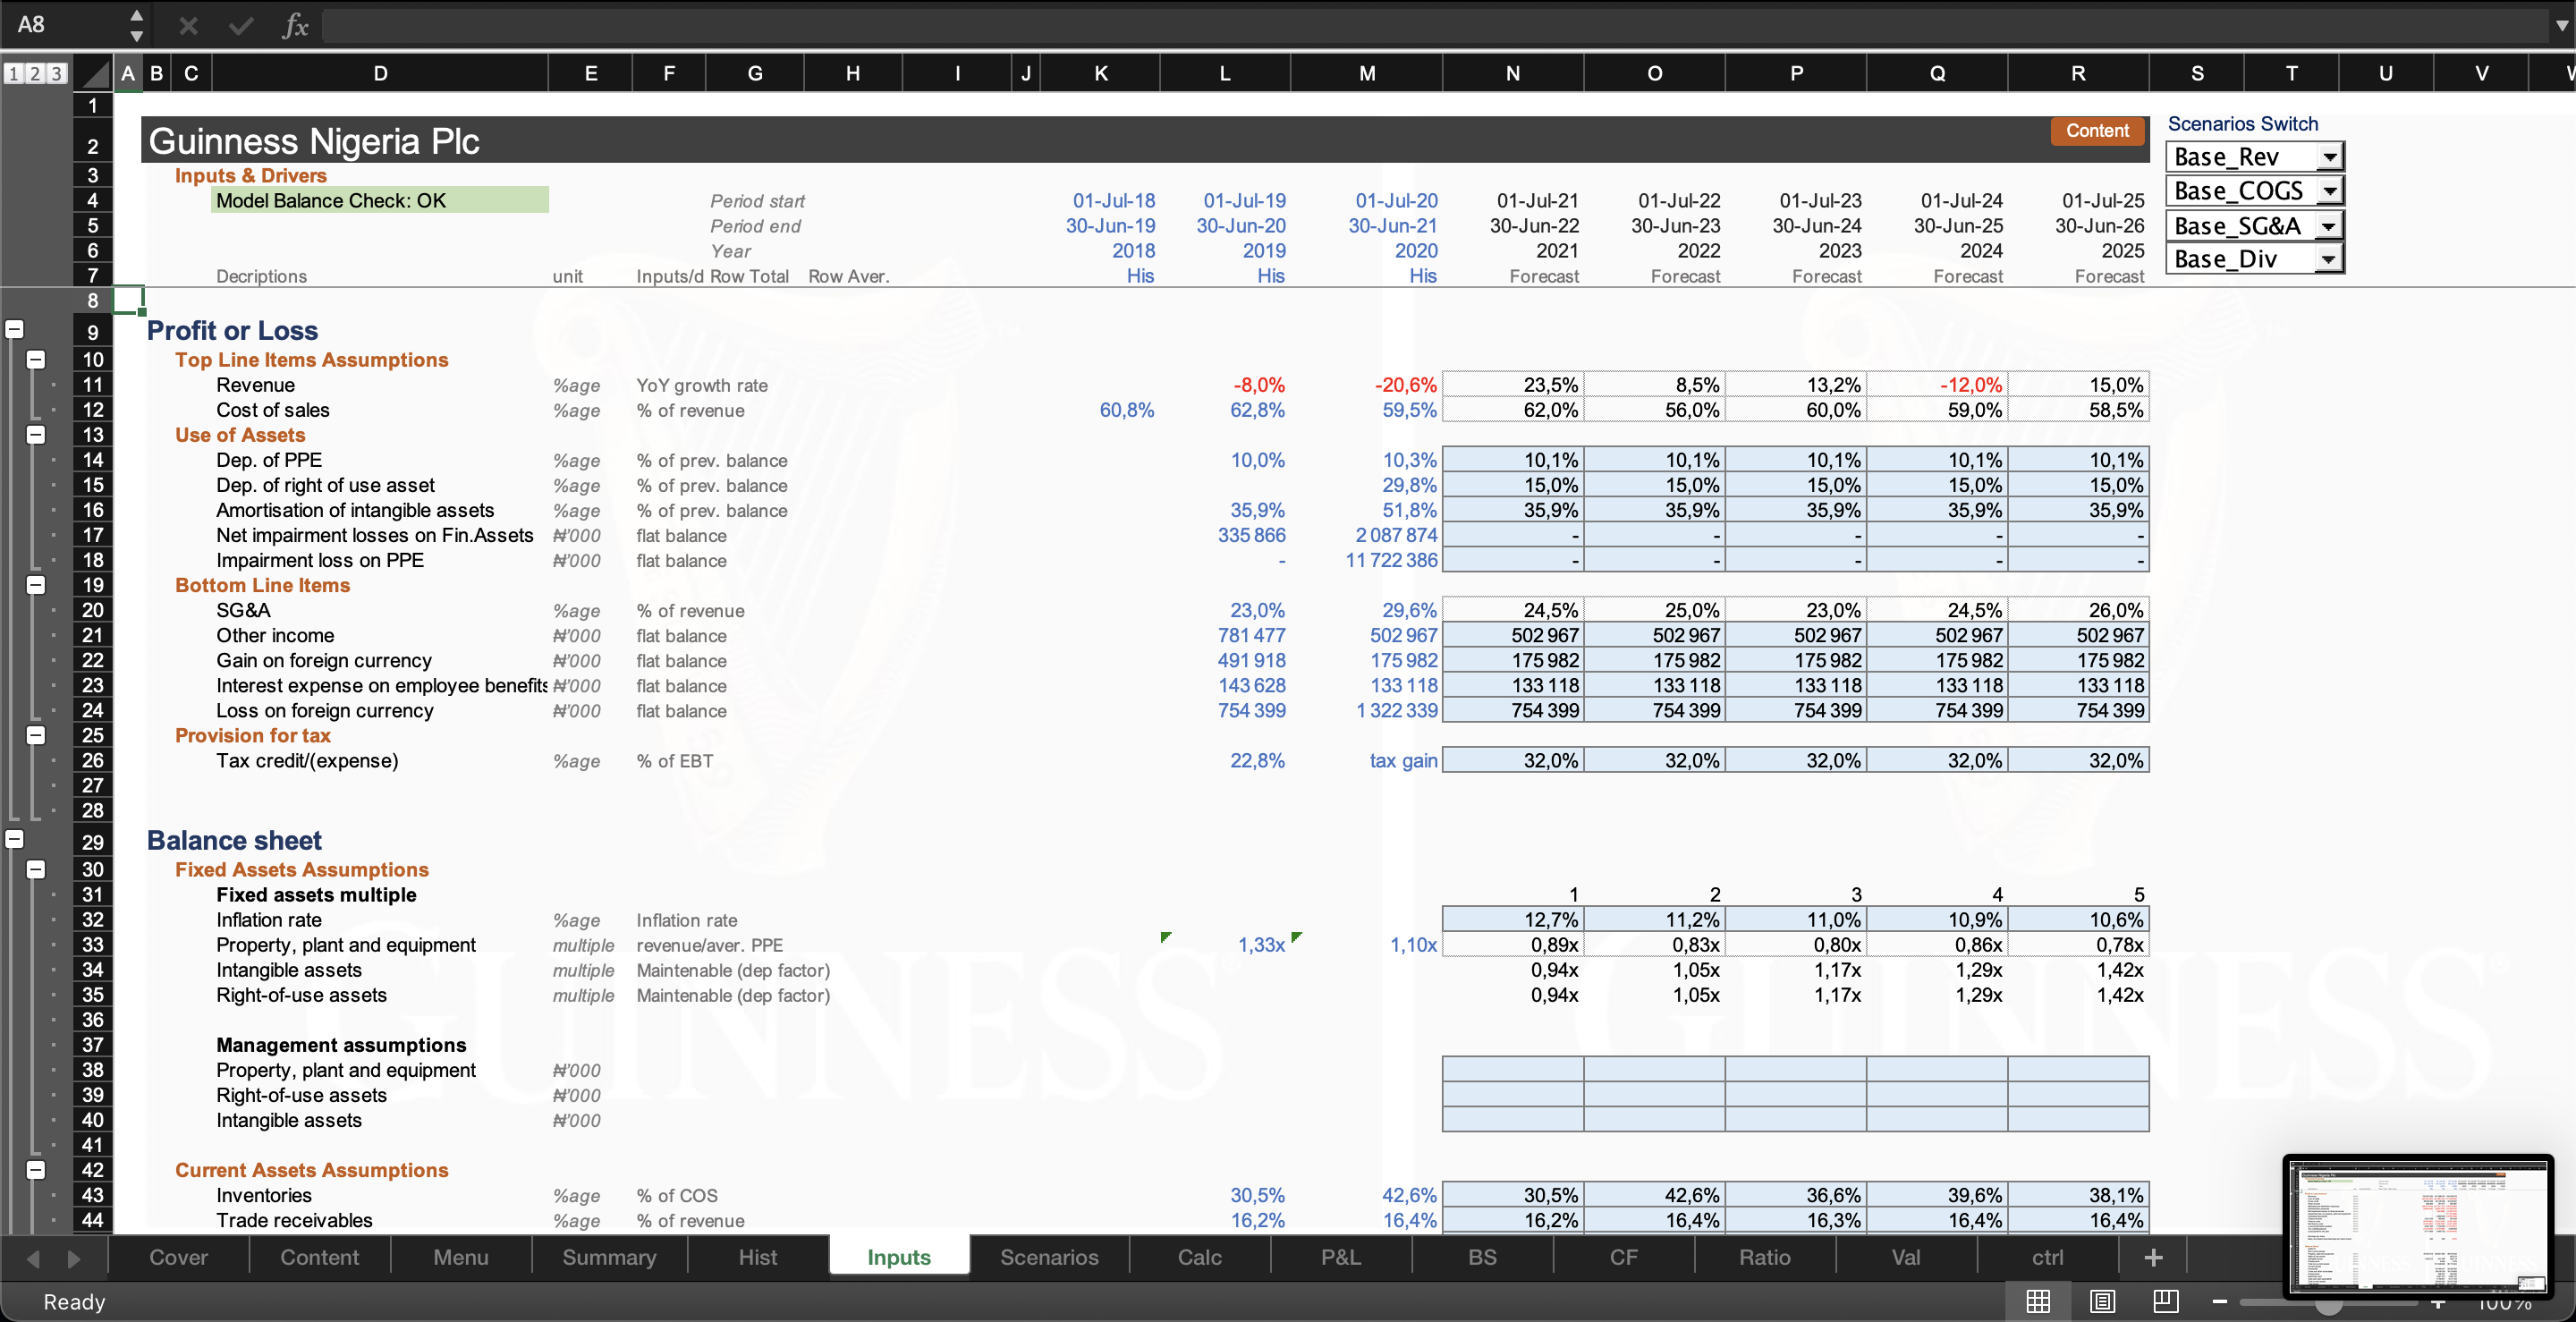Collapse Current Assets Assumptions group at row 42
Viewport: 2576px width, 1322px height.
pyautogui.click(x=36, y=1169)
